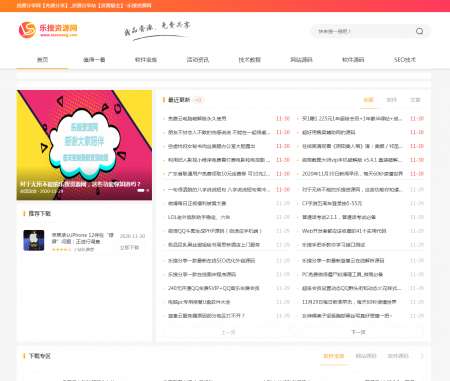Open the 技术教程 navigation item

tap(249, 60)
